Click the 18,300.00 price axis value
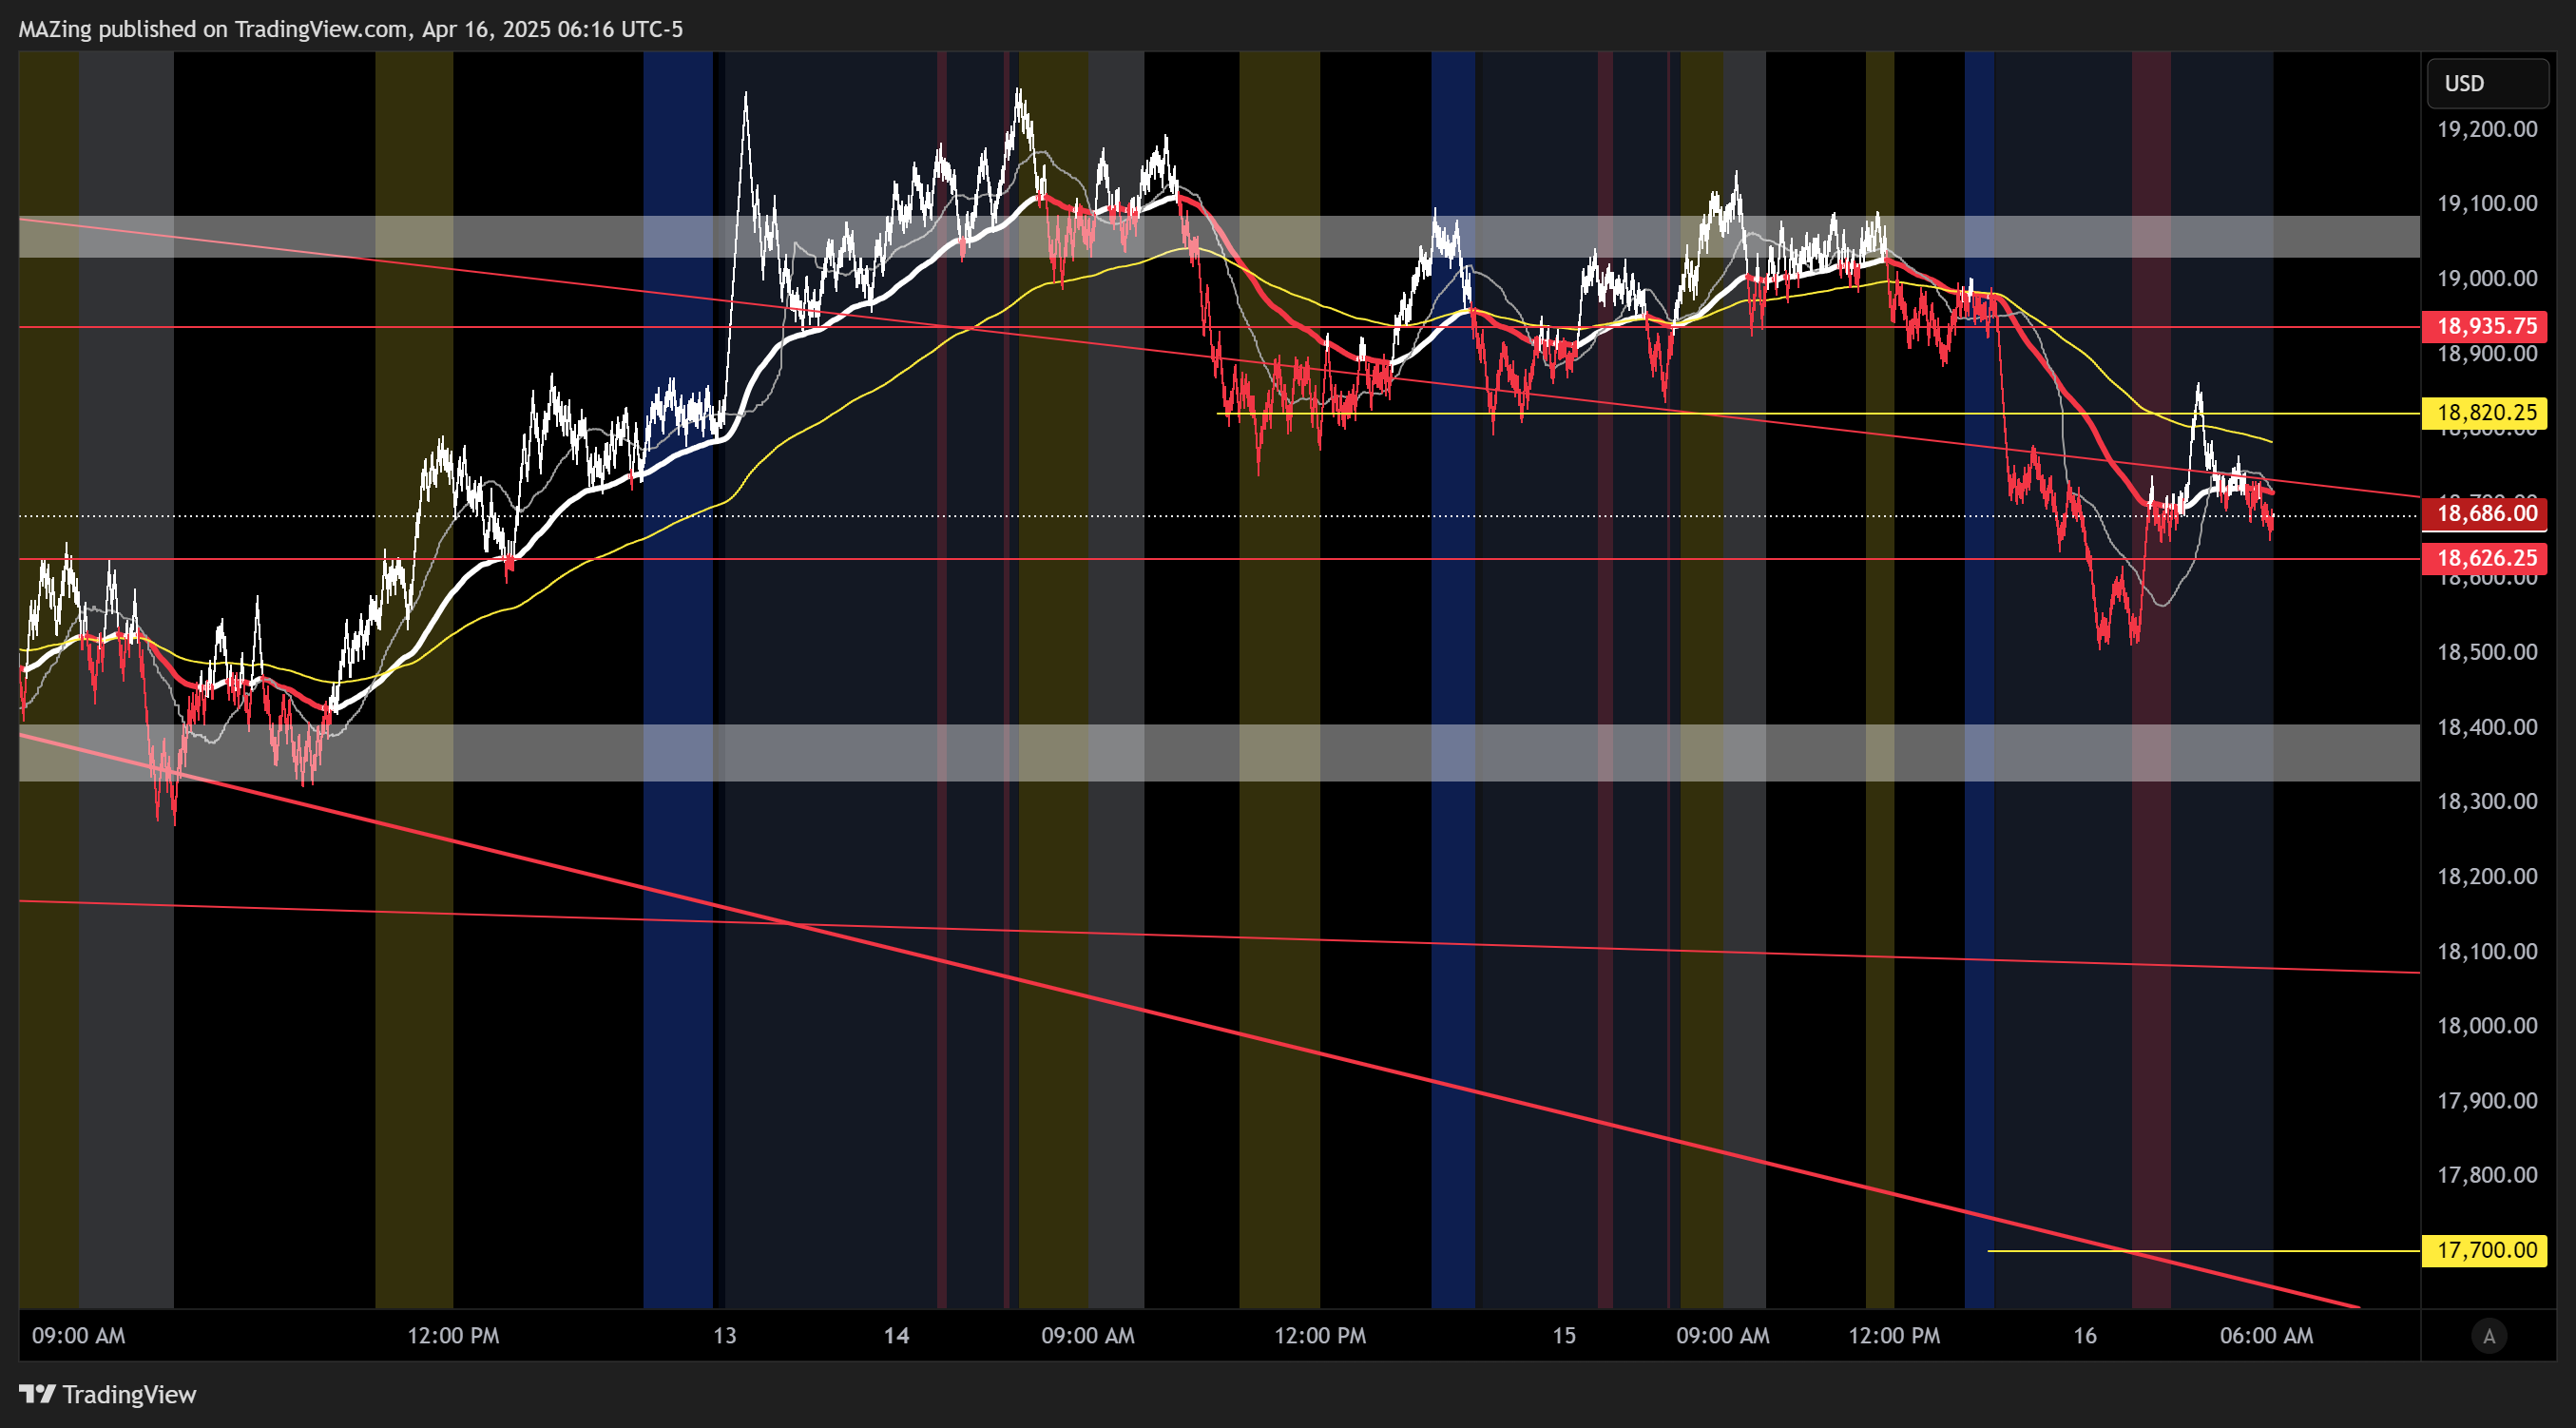Image resolution: width=2576 pixels, height=1428 pixels. (x=2487, y=802)
